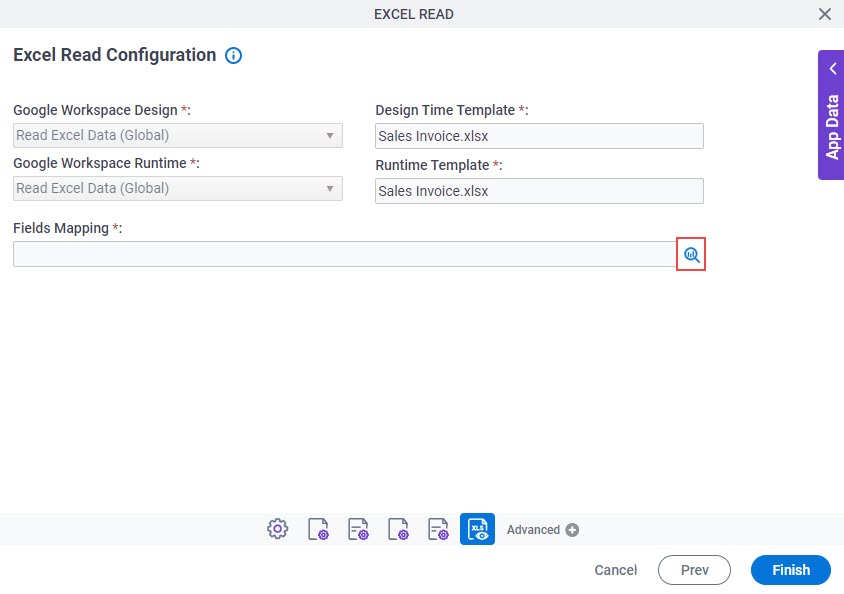Screen dimensions: 844x594
Task: Go to the fourth wizard step, a document-with-gear icon
Action: (x=398, y=529)
